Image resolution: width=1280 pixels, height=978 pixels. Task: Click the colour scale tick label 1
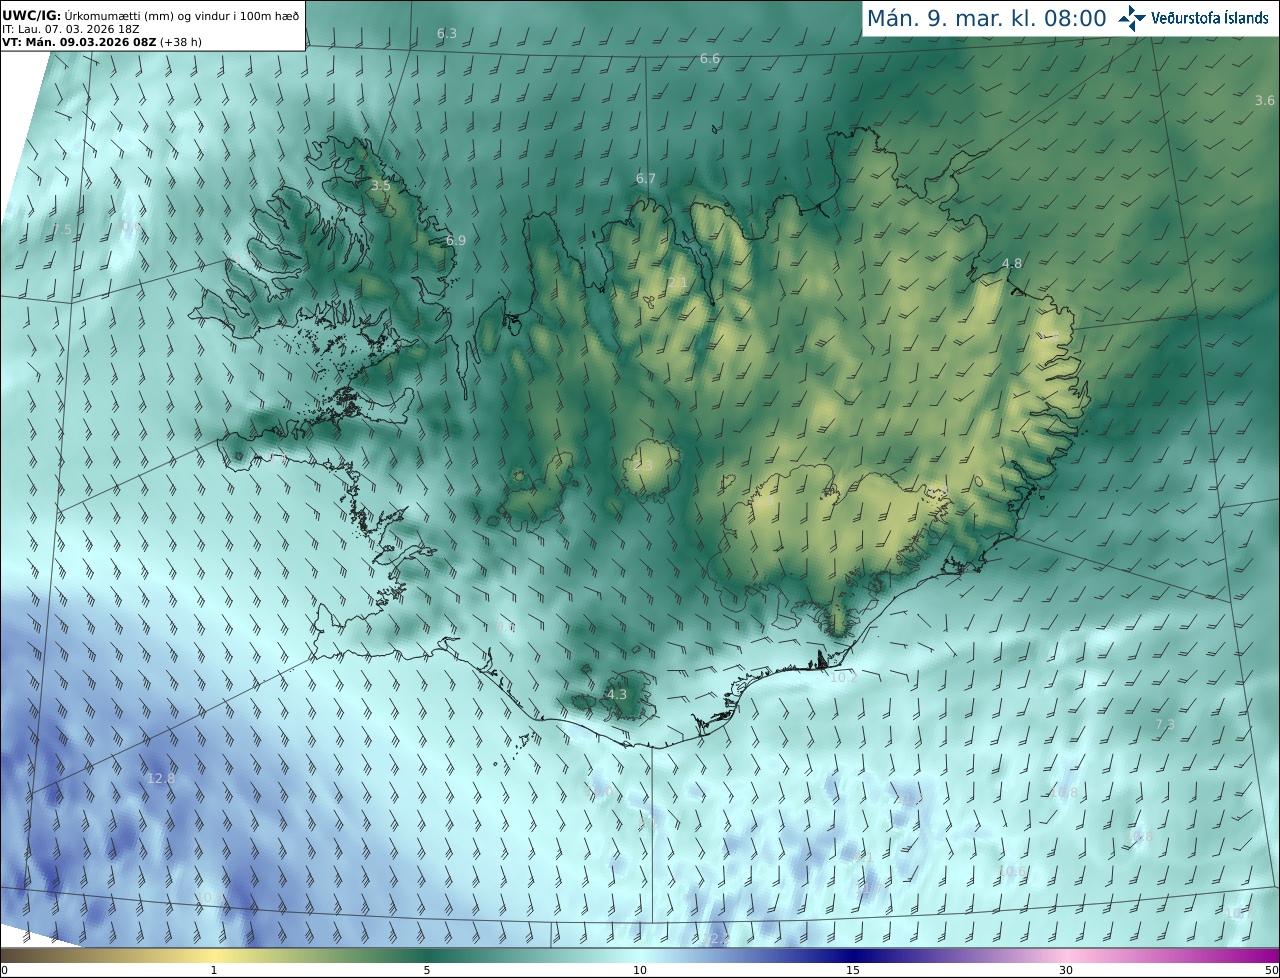point(214,970)
